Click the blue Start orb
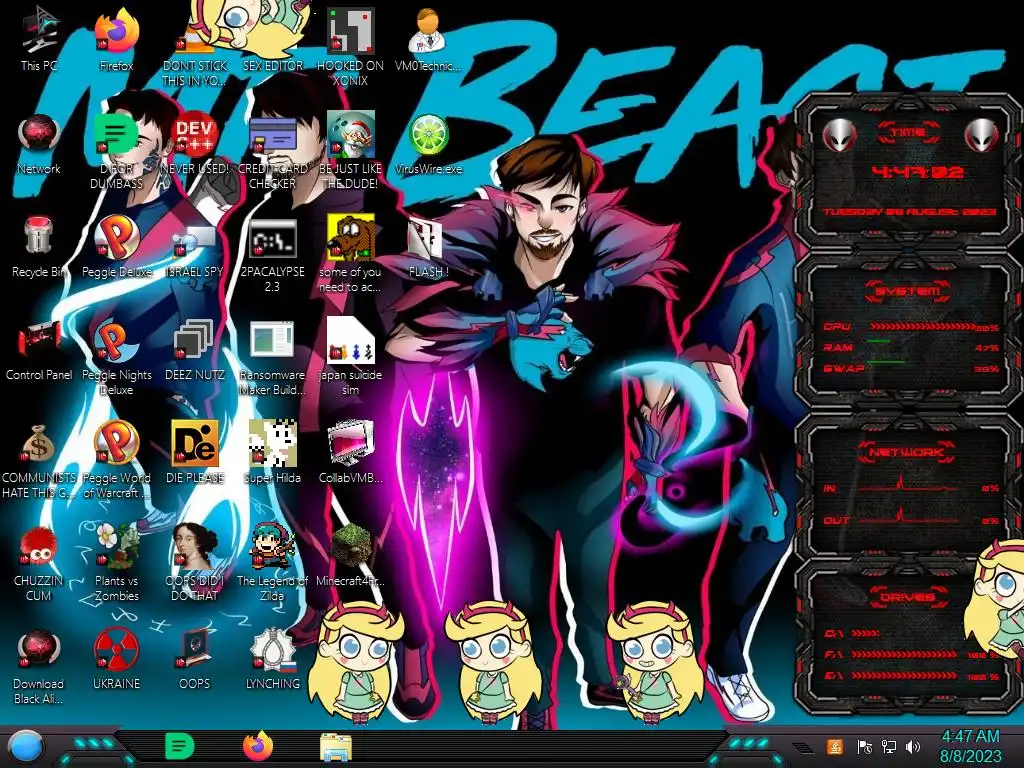Screen dimensions: 1024x768 pyautogui.click(x=26, y=747)
